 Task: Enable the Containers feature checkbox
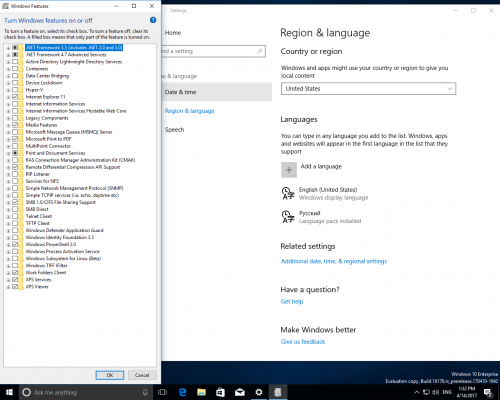(x=15, y=69)
